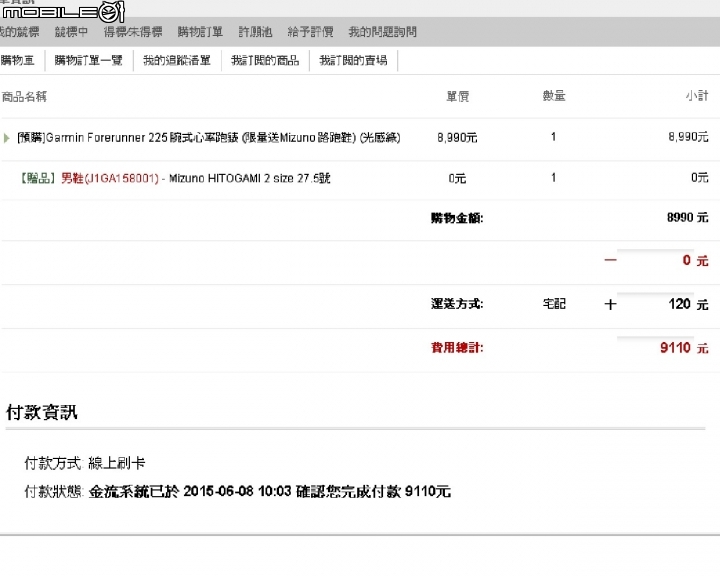Select the 購物金額 label

pos(457,218)
